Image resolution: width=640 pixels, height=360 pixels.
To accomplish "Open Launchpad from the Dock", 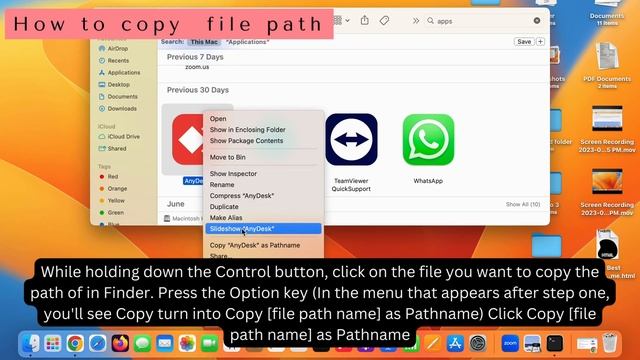I will [53, 344].
